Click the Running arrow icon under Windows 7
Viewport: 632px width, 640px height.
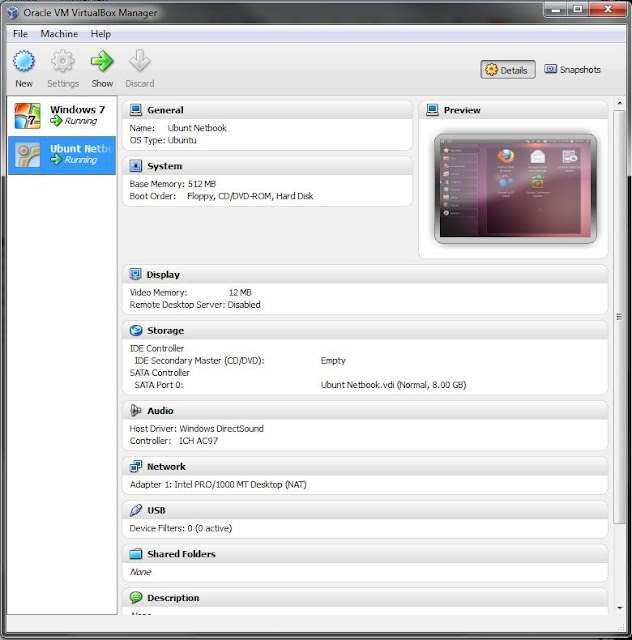click(x=56, y=121)
